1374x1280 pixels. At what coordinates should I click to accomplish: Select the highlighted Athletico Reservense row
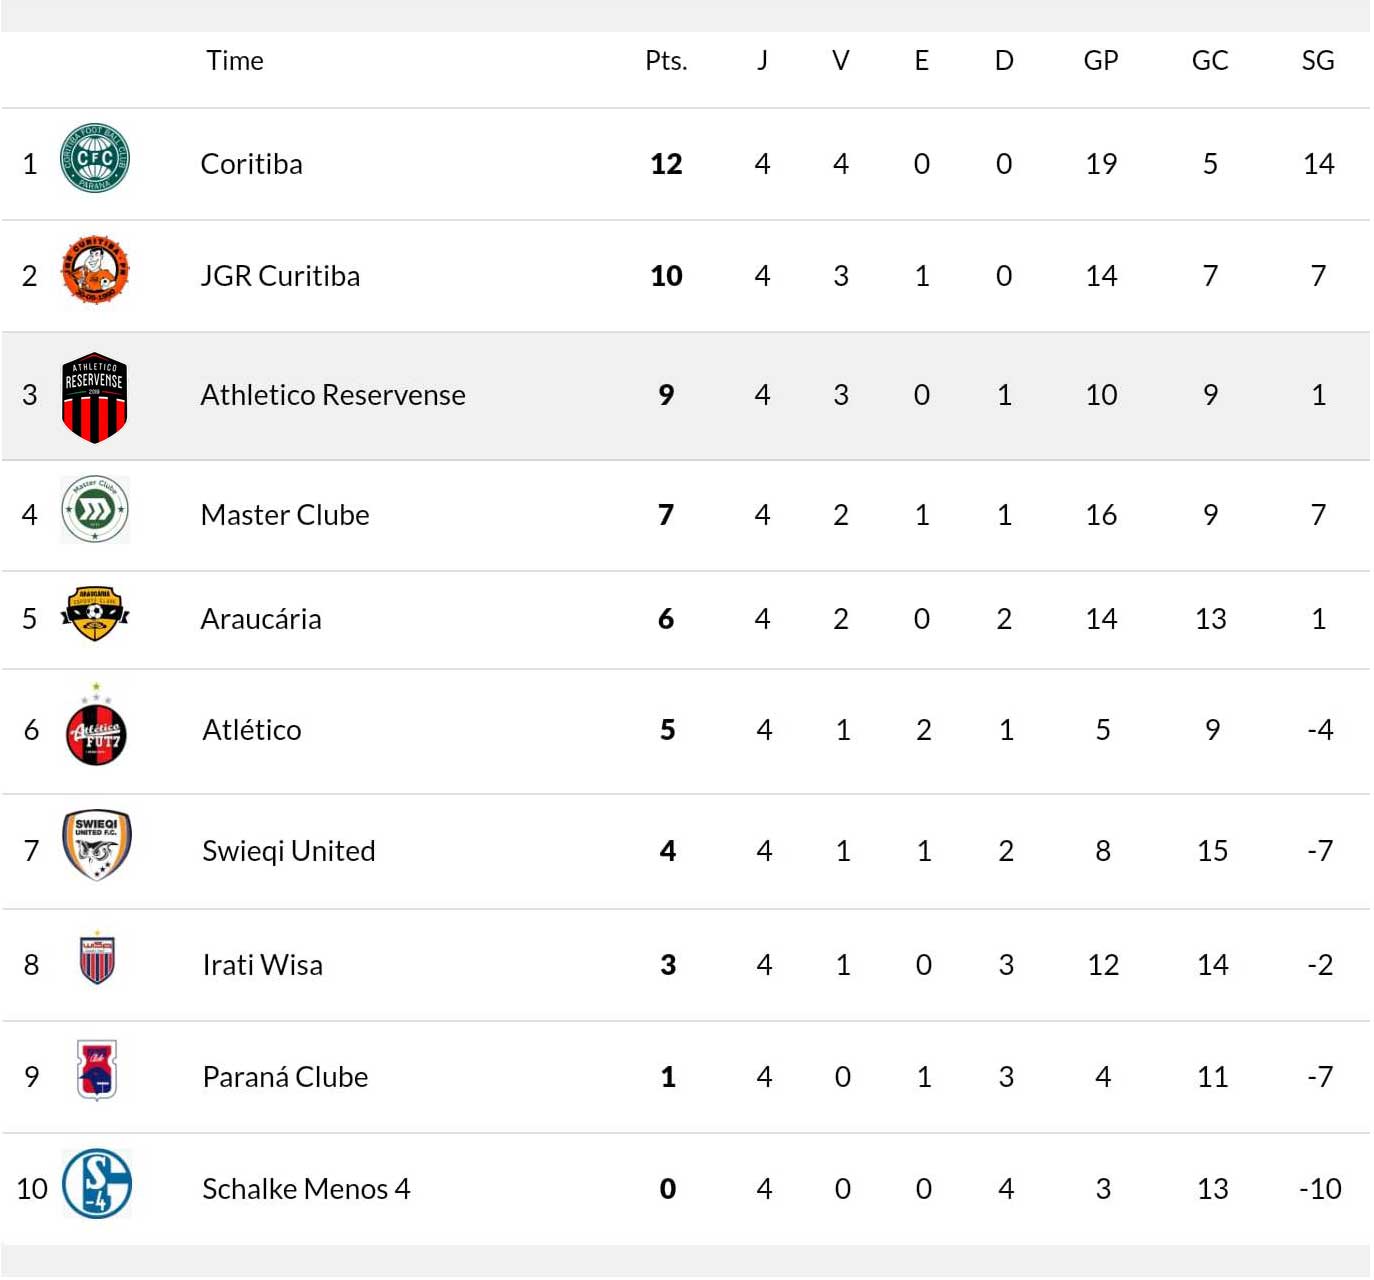(x=686, y=396)
